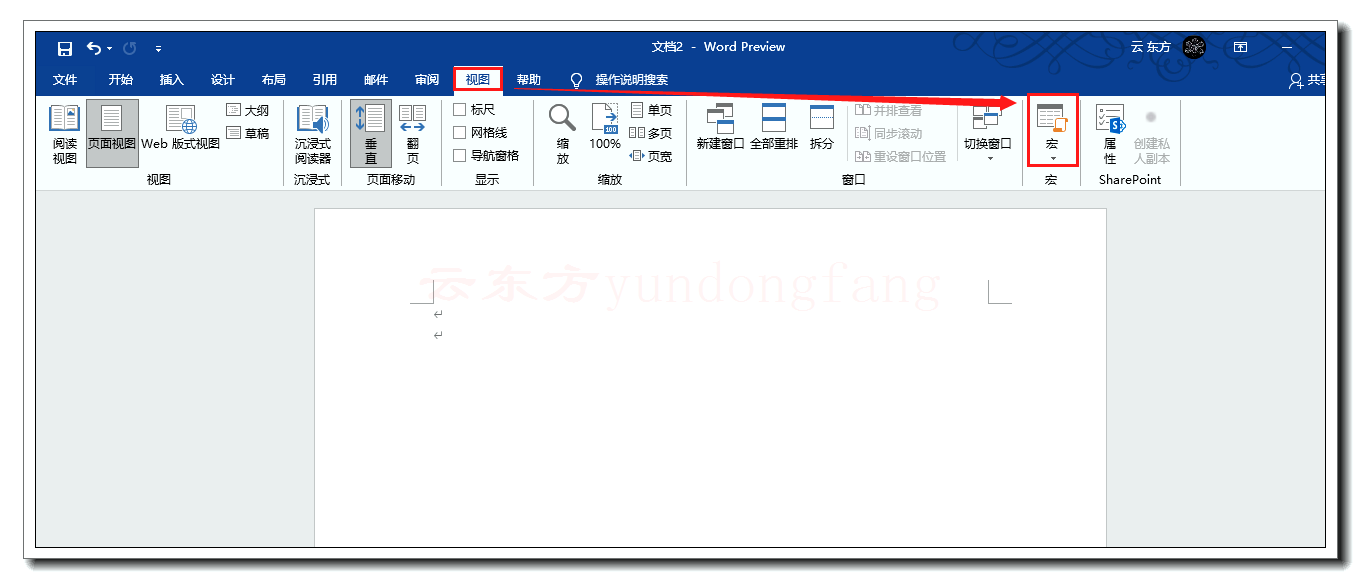The image size is (1361, 579).
Task: Click the user avatar picture
Action: pyautogui.click(x=1194, y=47)
